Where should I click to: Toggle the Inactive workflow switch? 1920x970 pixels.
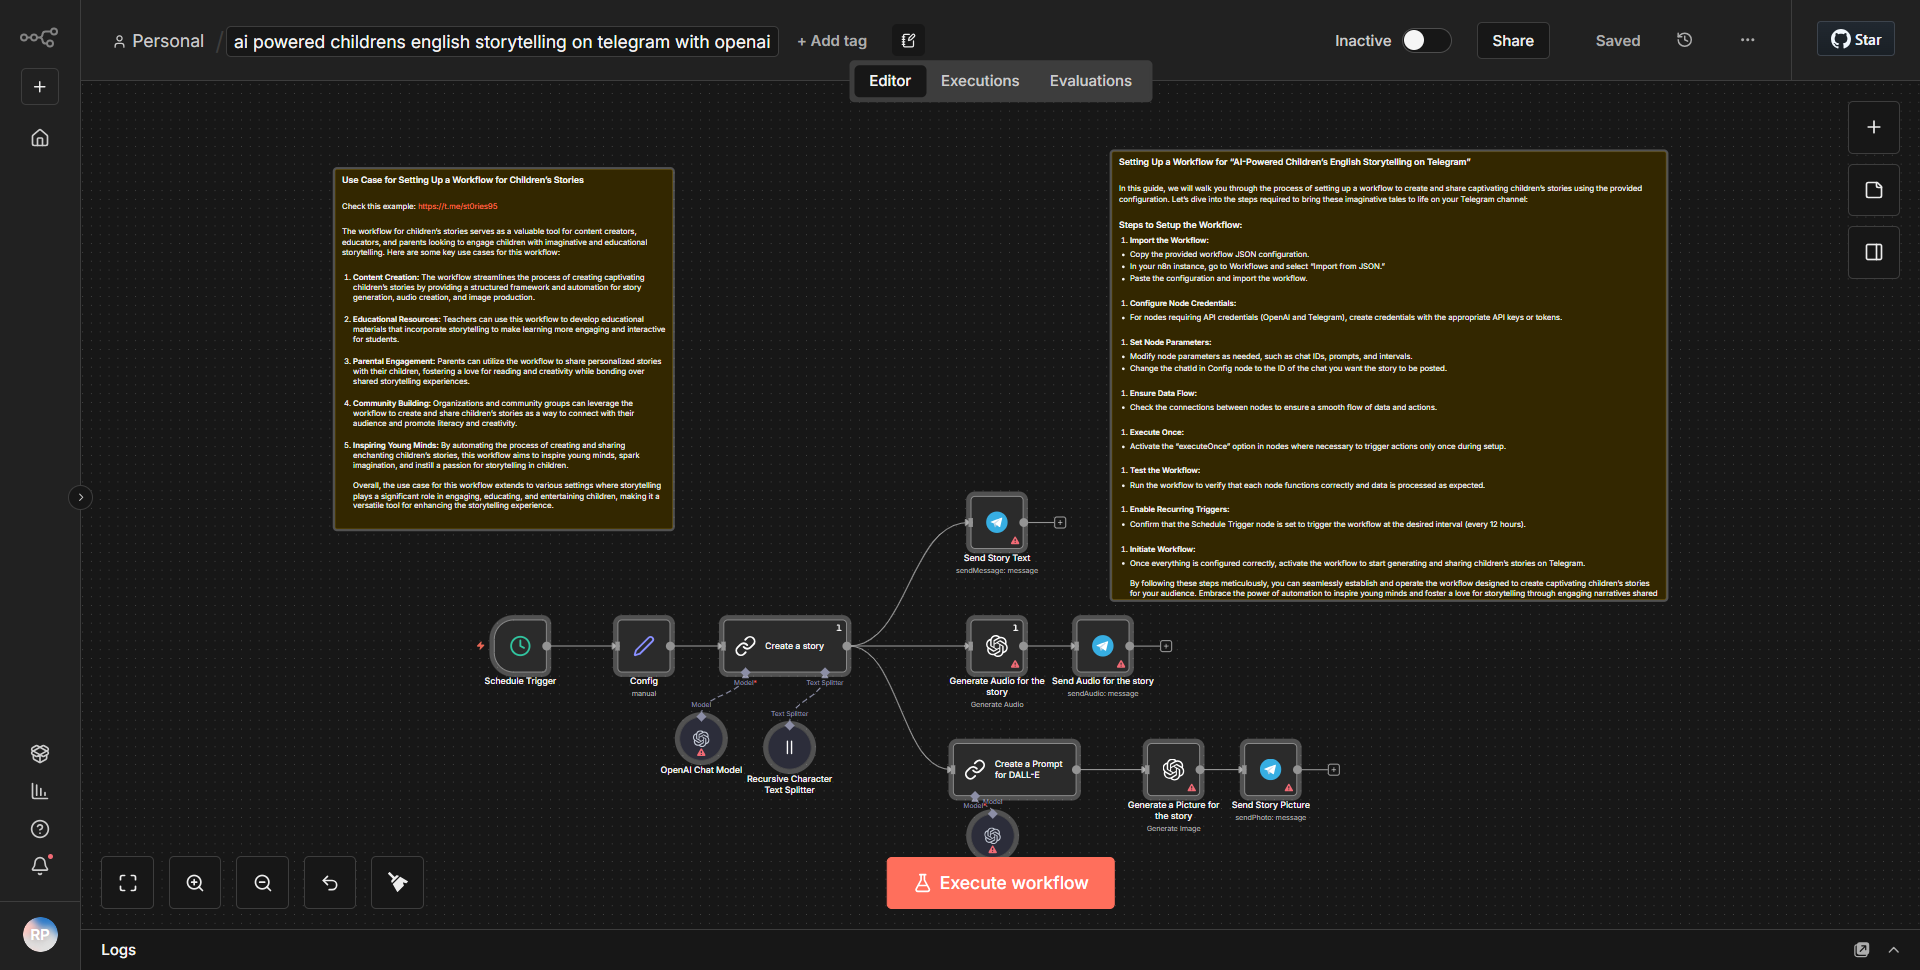coord(1426,40)
